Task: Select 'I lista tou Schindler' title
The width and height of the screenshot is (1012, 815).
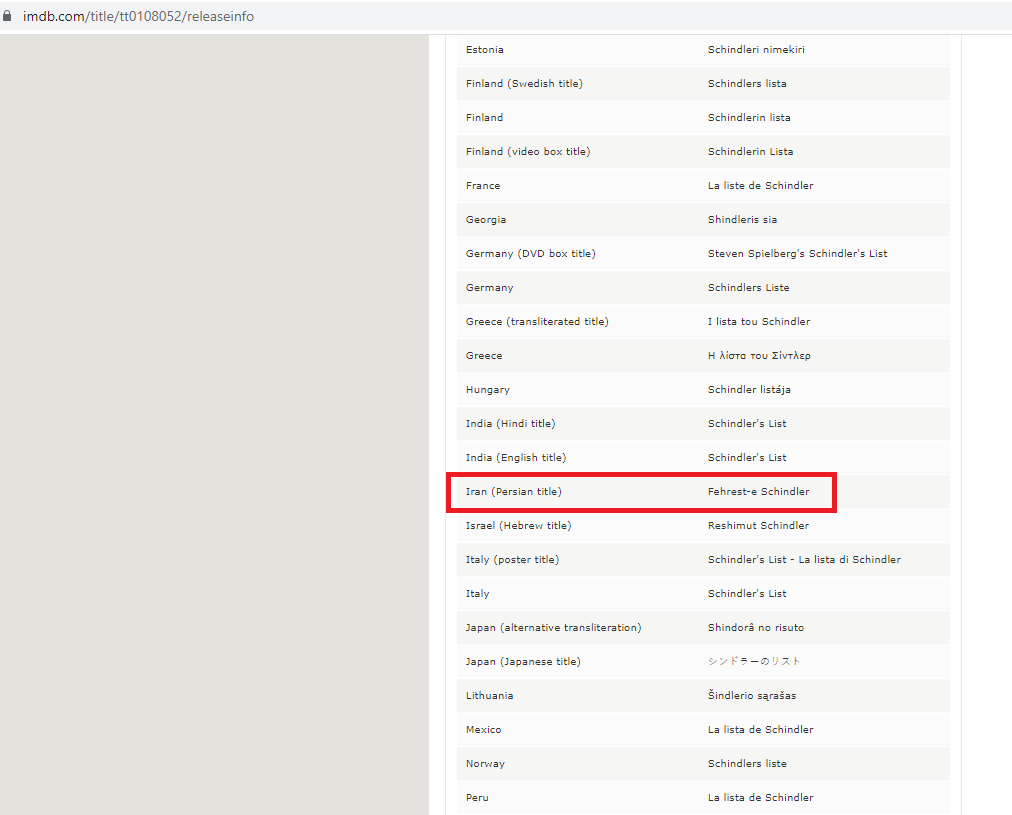Action: (758, 321)
